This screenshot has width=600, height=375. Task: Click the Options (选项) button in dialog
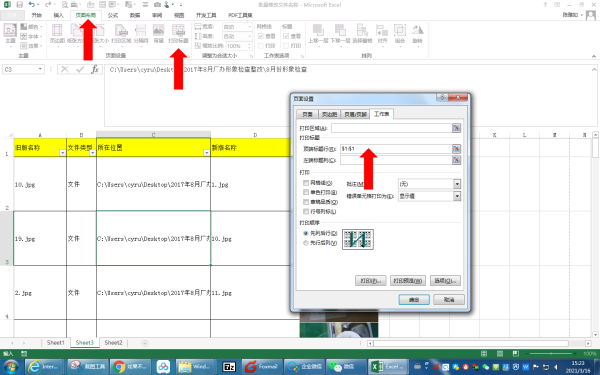coord(445,280)
